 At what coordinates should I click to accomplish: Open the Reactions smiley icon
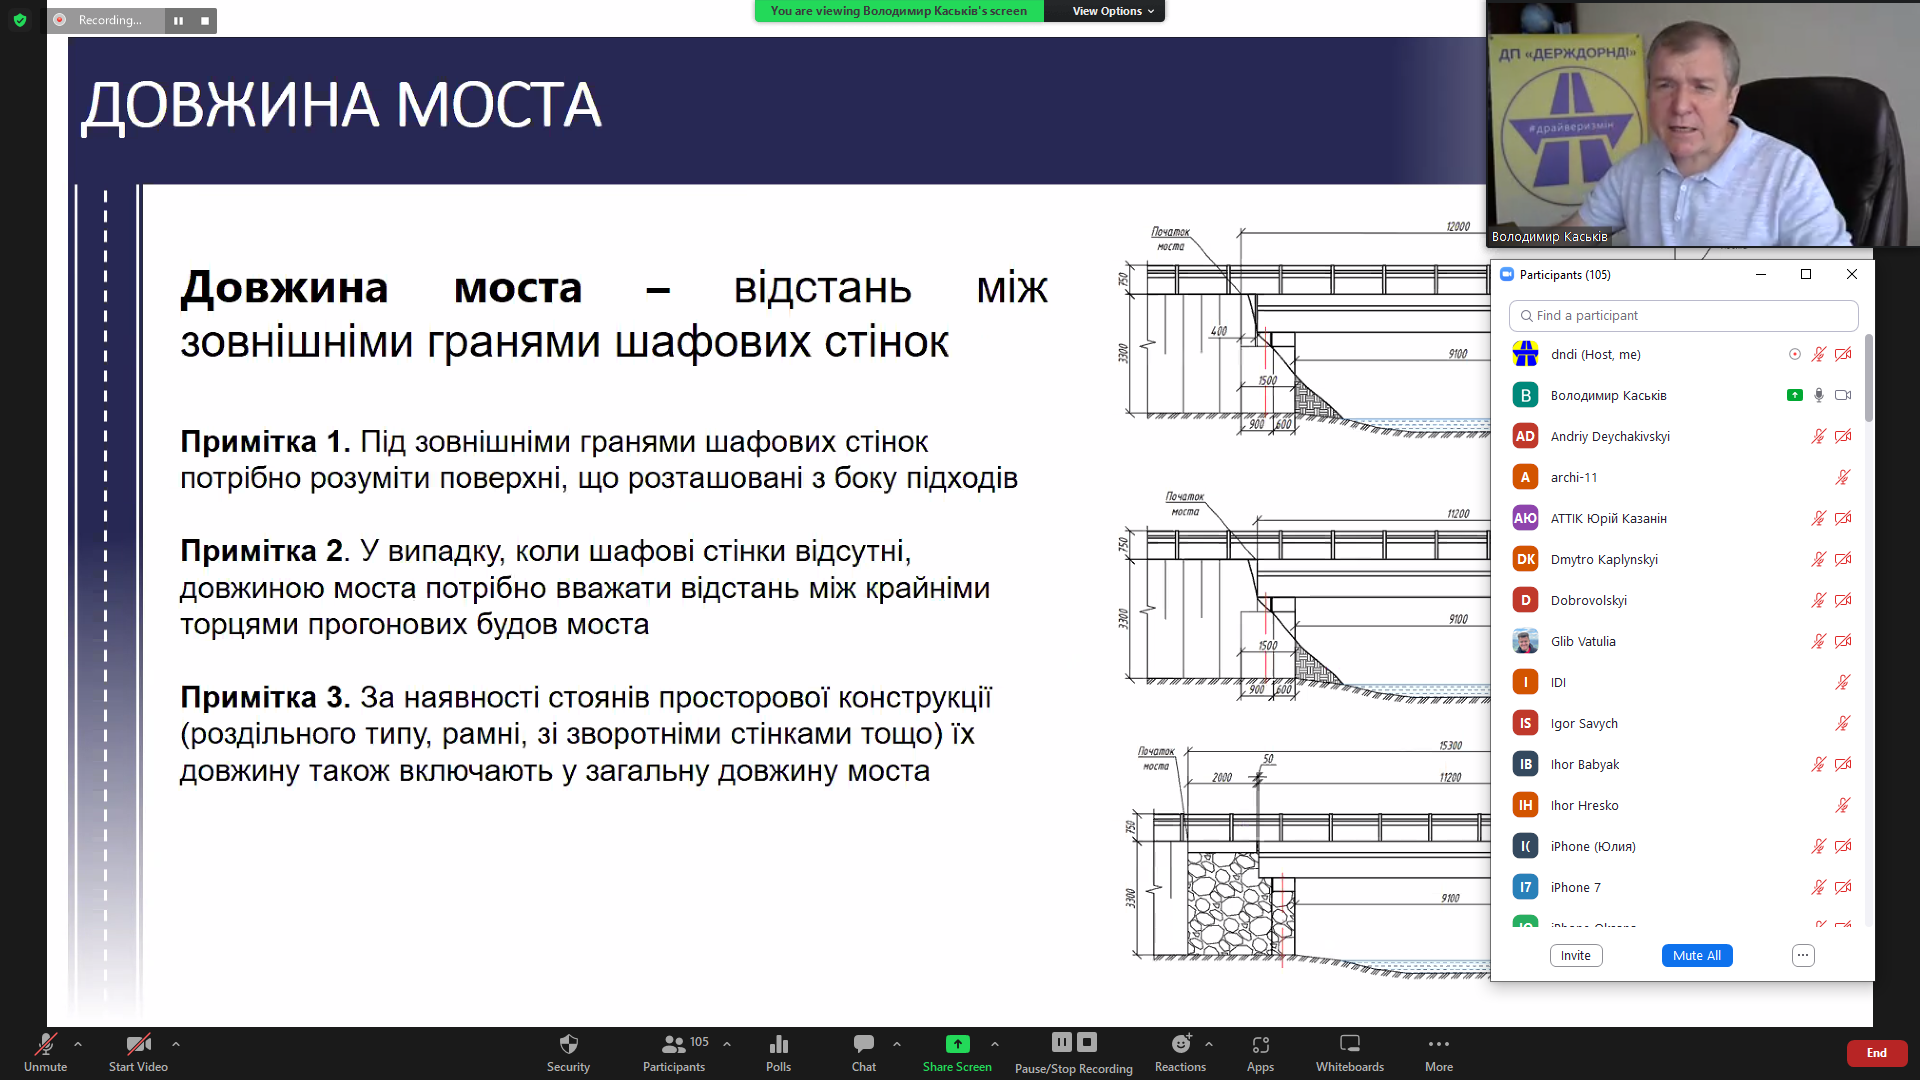[1180, 1045]
